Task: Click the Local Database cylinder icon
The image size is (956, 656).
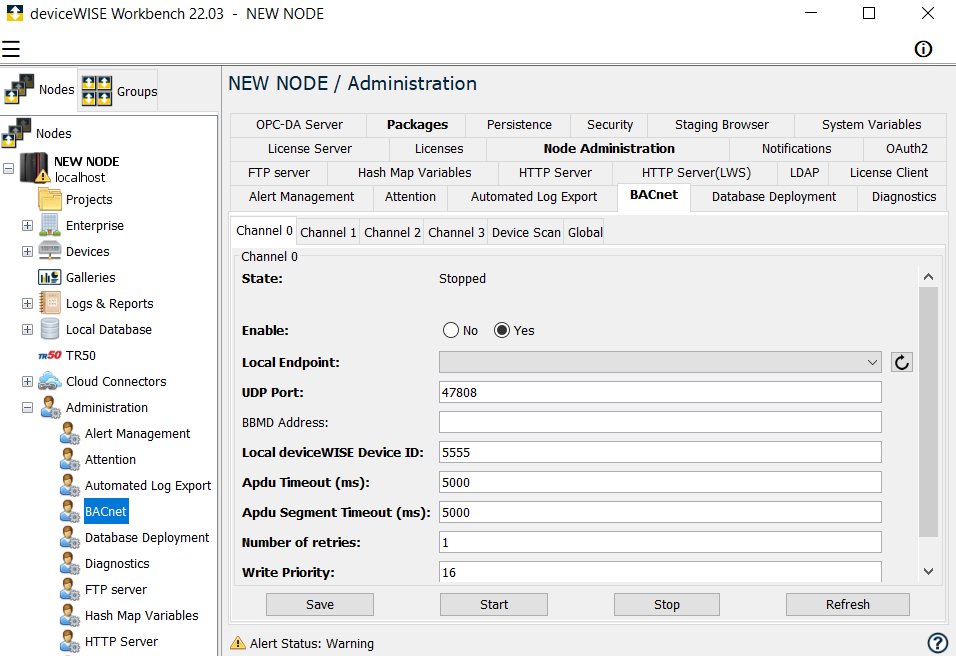Action: click(x=50, y=329)
